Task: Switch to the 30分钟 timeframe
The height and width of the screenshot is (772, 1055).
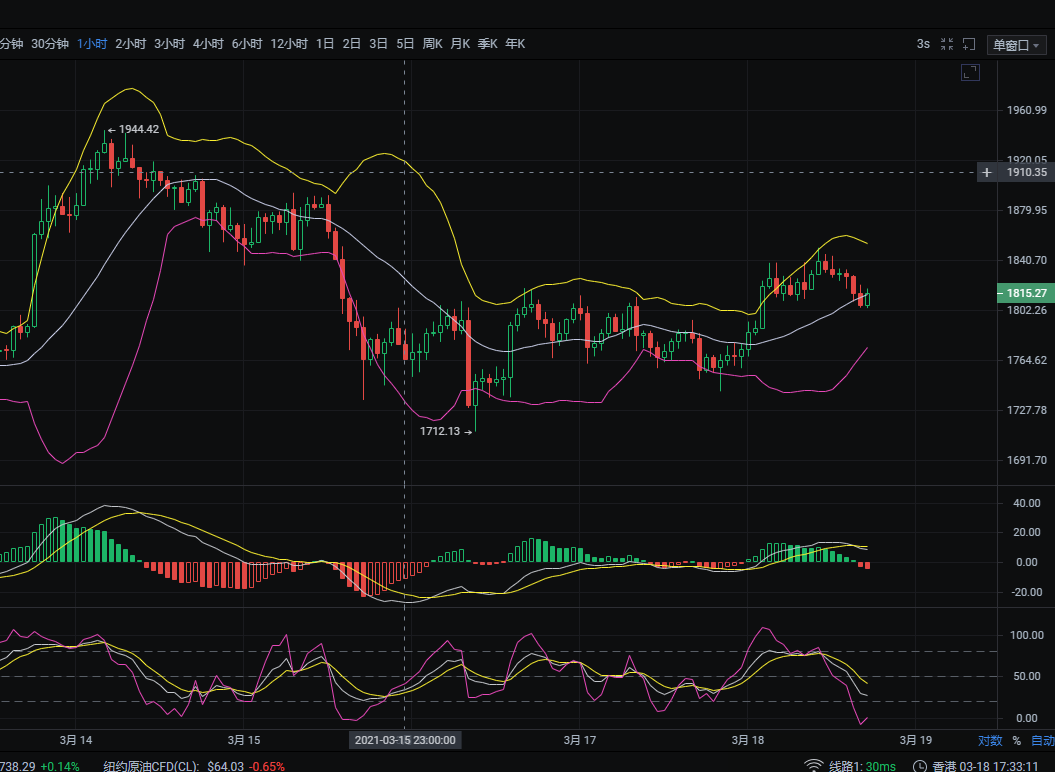Action: coord(50,44)
